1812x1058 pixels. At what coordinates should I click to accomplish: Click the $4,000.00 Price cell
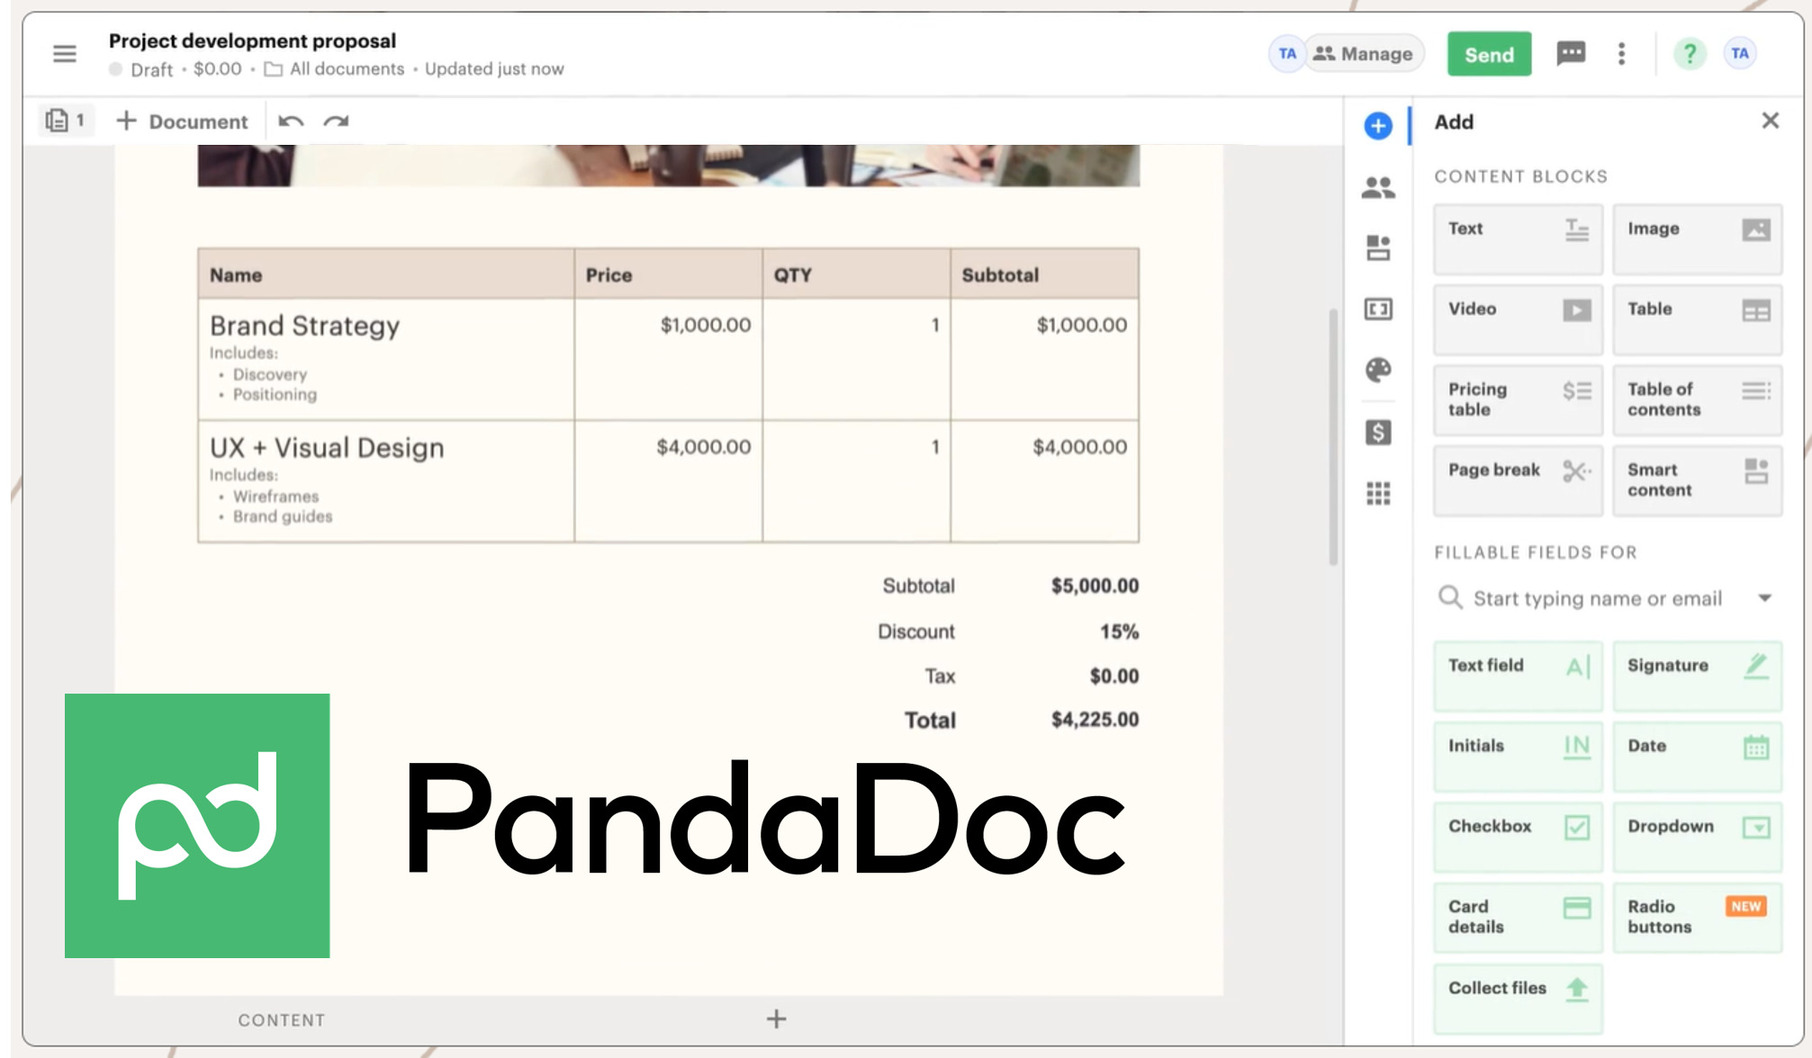668,481
